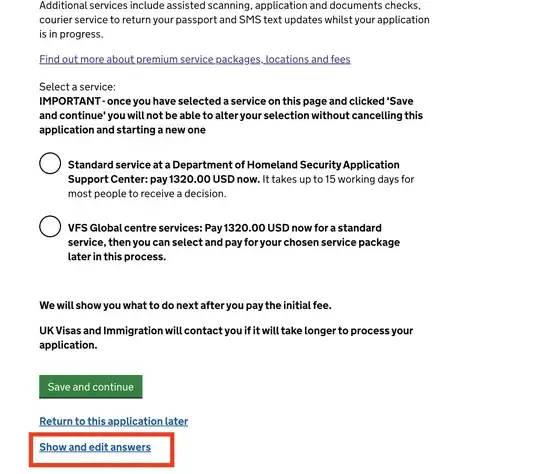Click 'later in this process' label text
540x474 pixels.
117,257
